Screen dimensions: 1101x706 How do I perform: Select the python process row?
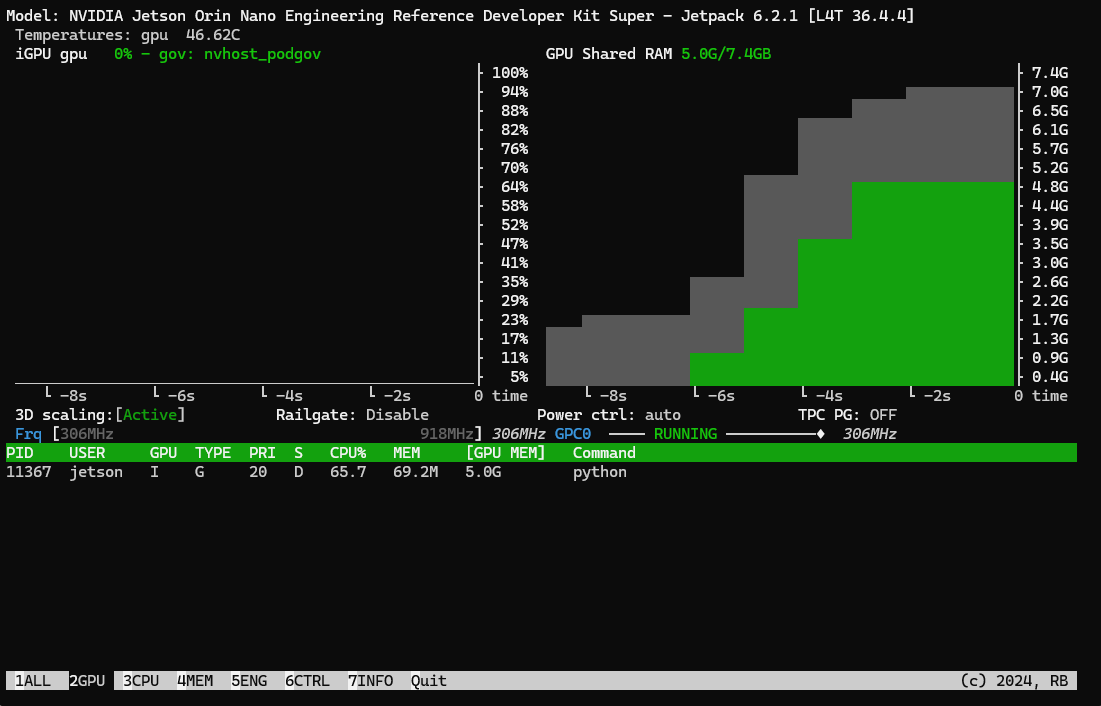(x=599, y=472)
